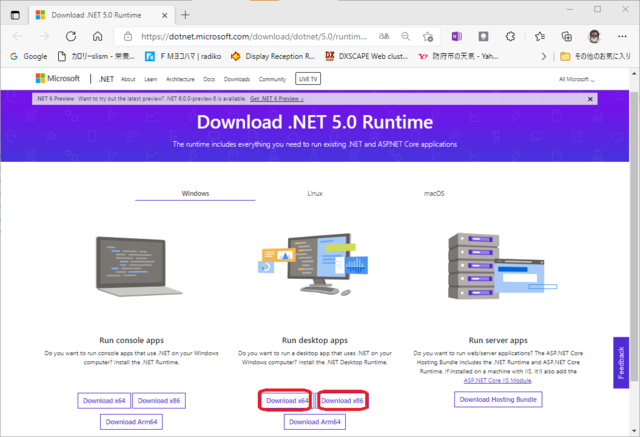
Task: Open the Learn menu item
Action: 151,79
